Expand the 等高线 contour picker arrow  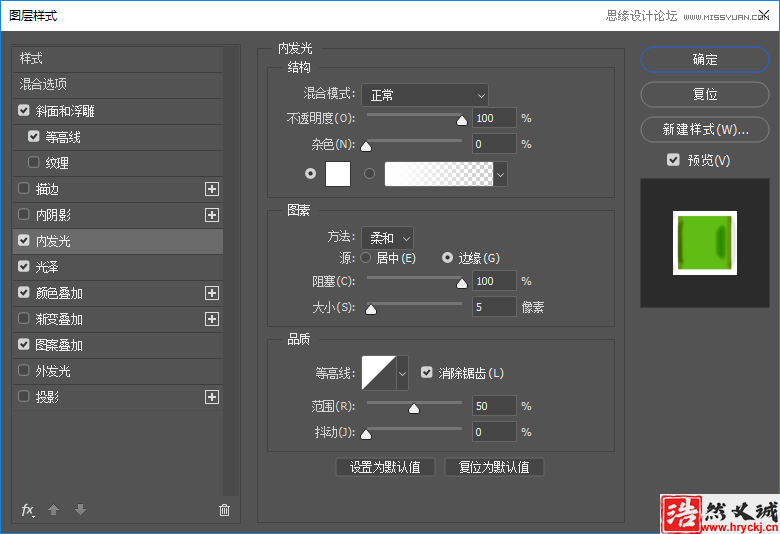(x=402, y=373)
